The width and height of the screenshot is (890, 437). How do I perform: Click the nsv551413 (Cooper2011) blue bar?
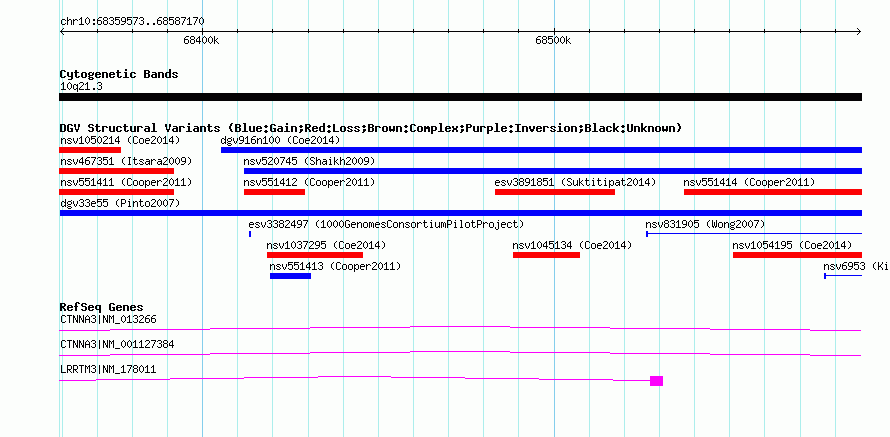290,276
